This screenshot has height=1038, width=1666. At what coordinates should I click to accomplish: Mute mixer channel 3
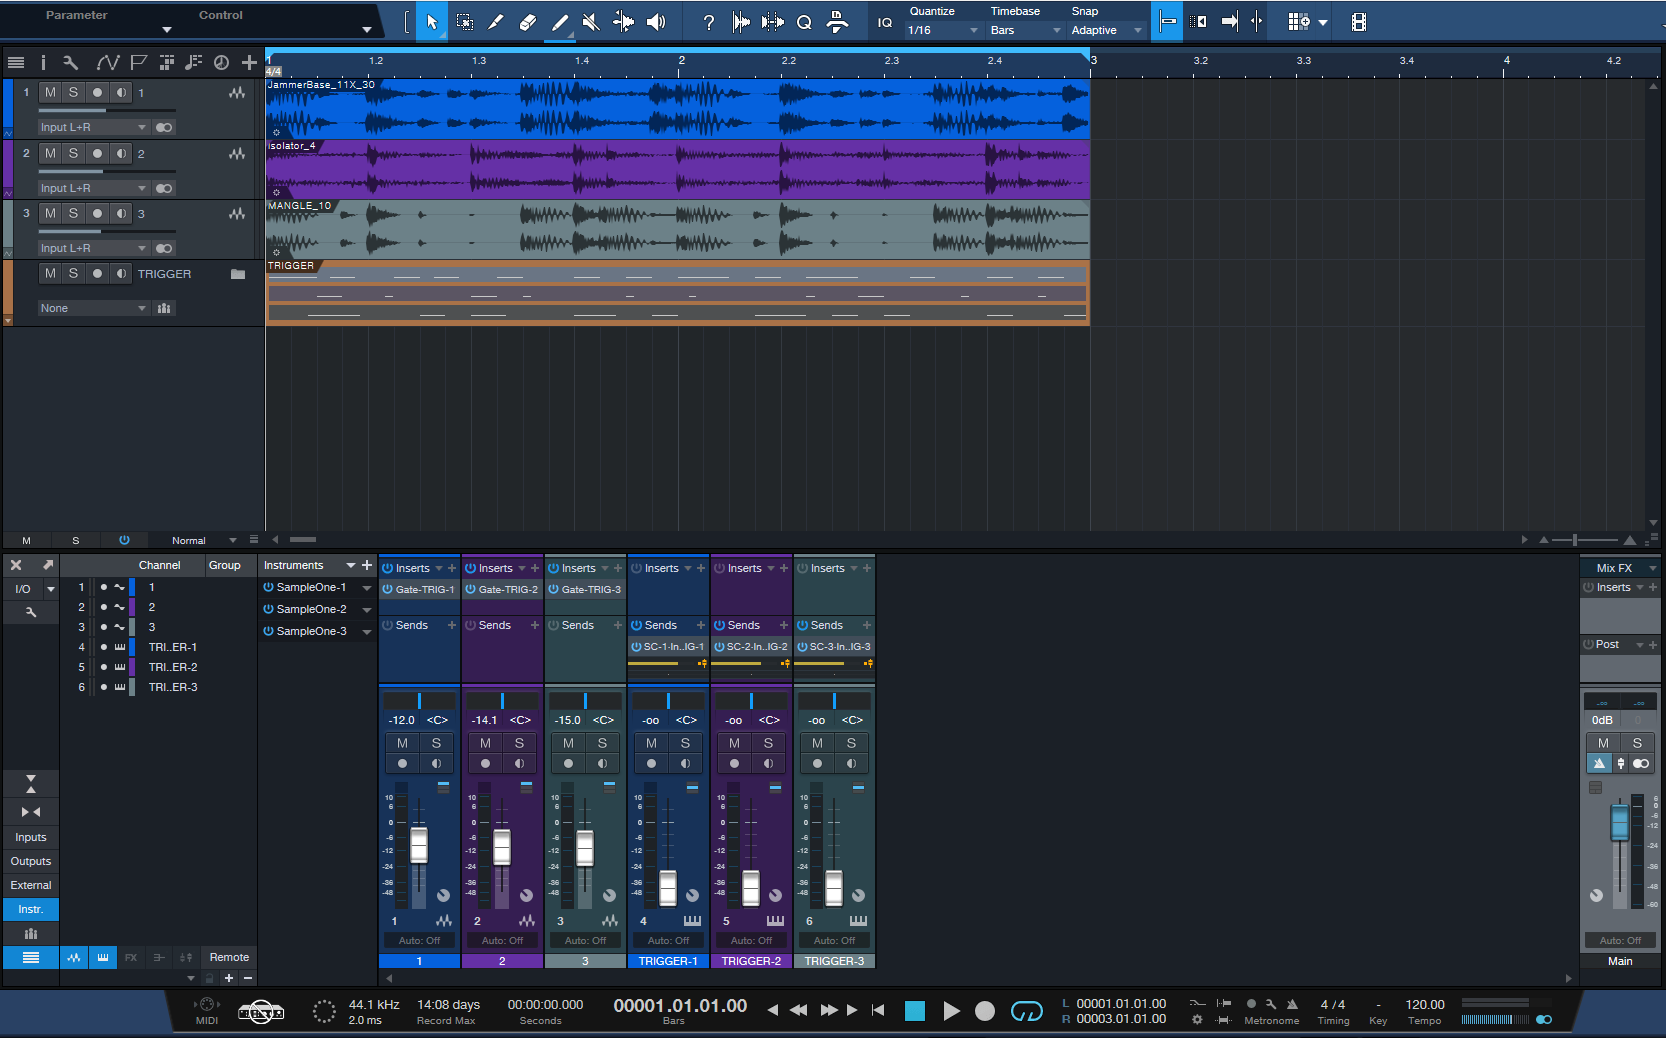click(x=568, y=743)
